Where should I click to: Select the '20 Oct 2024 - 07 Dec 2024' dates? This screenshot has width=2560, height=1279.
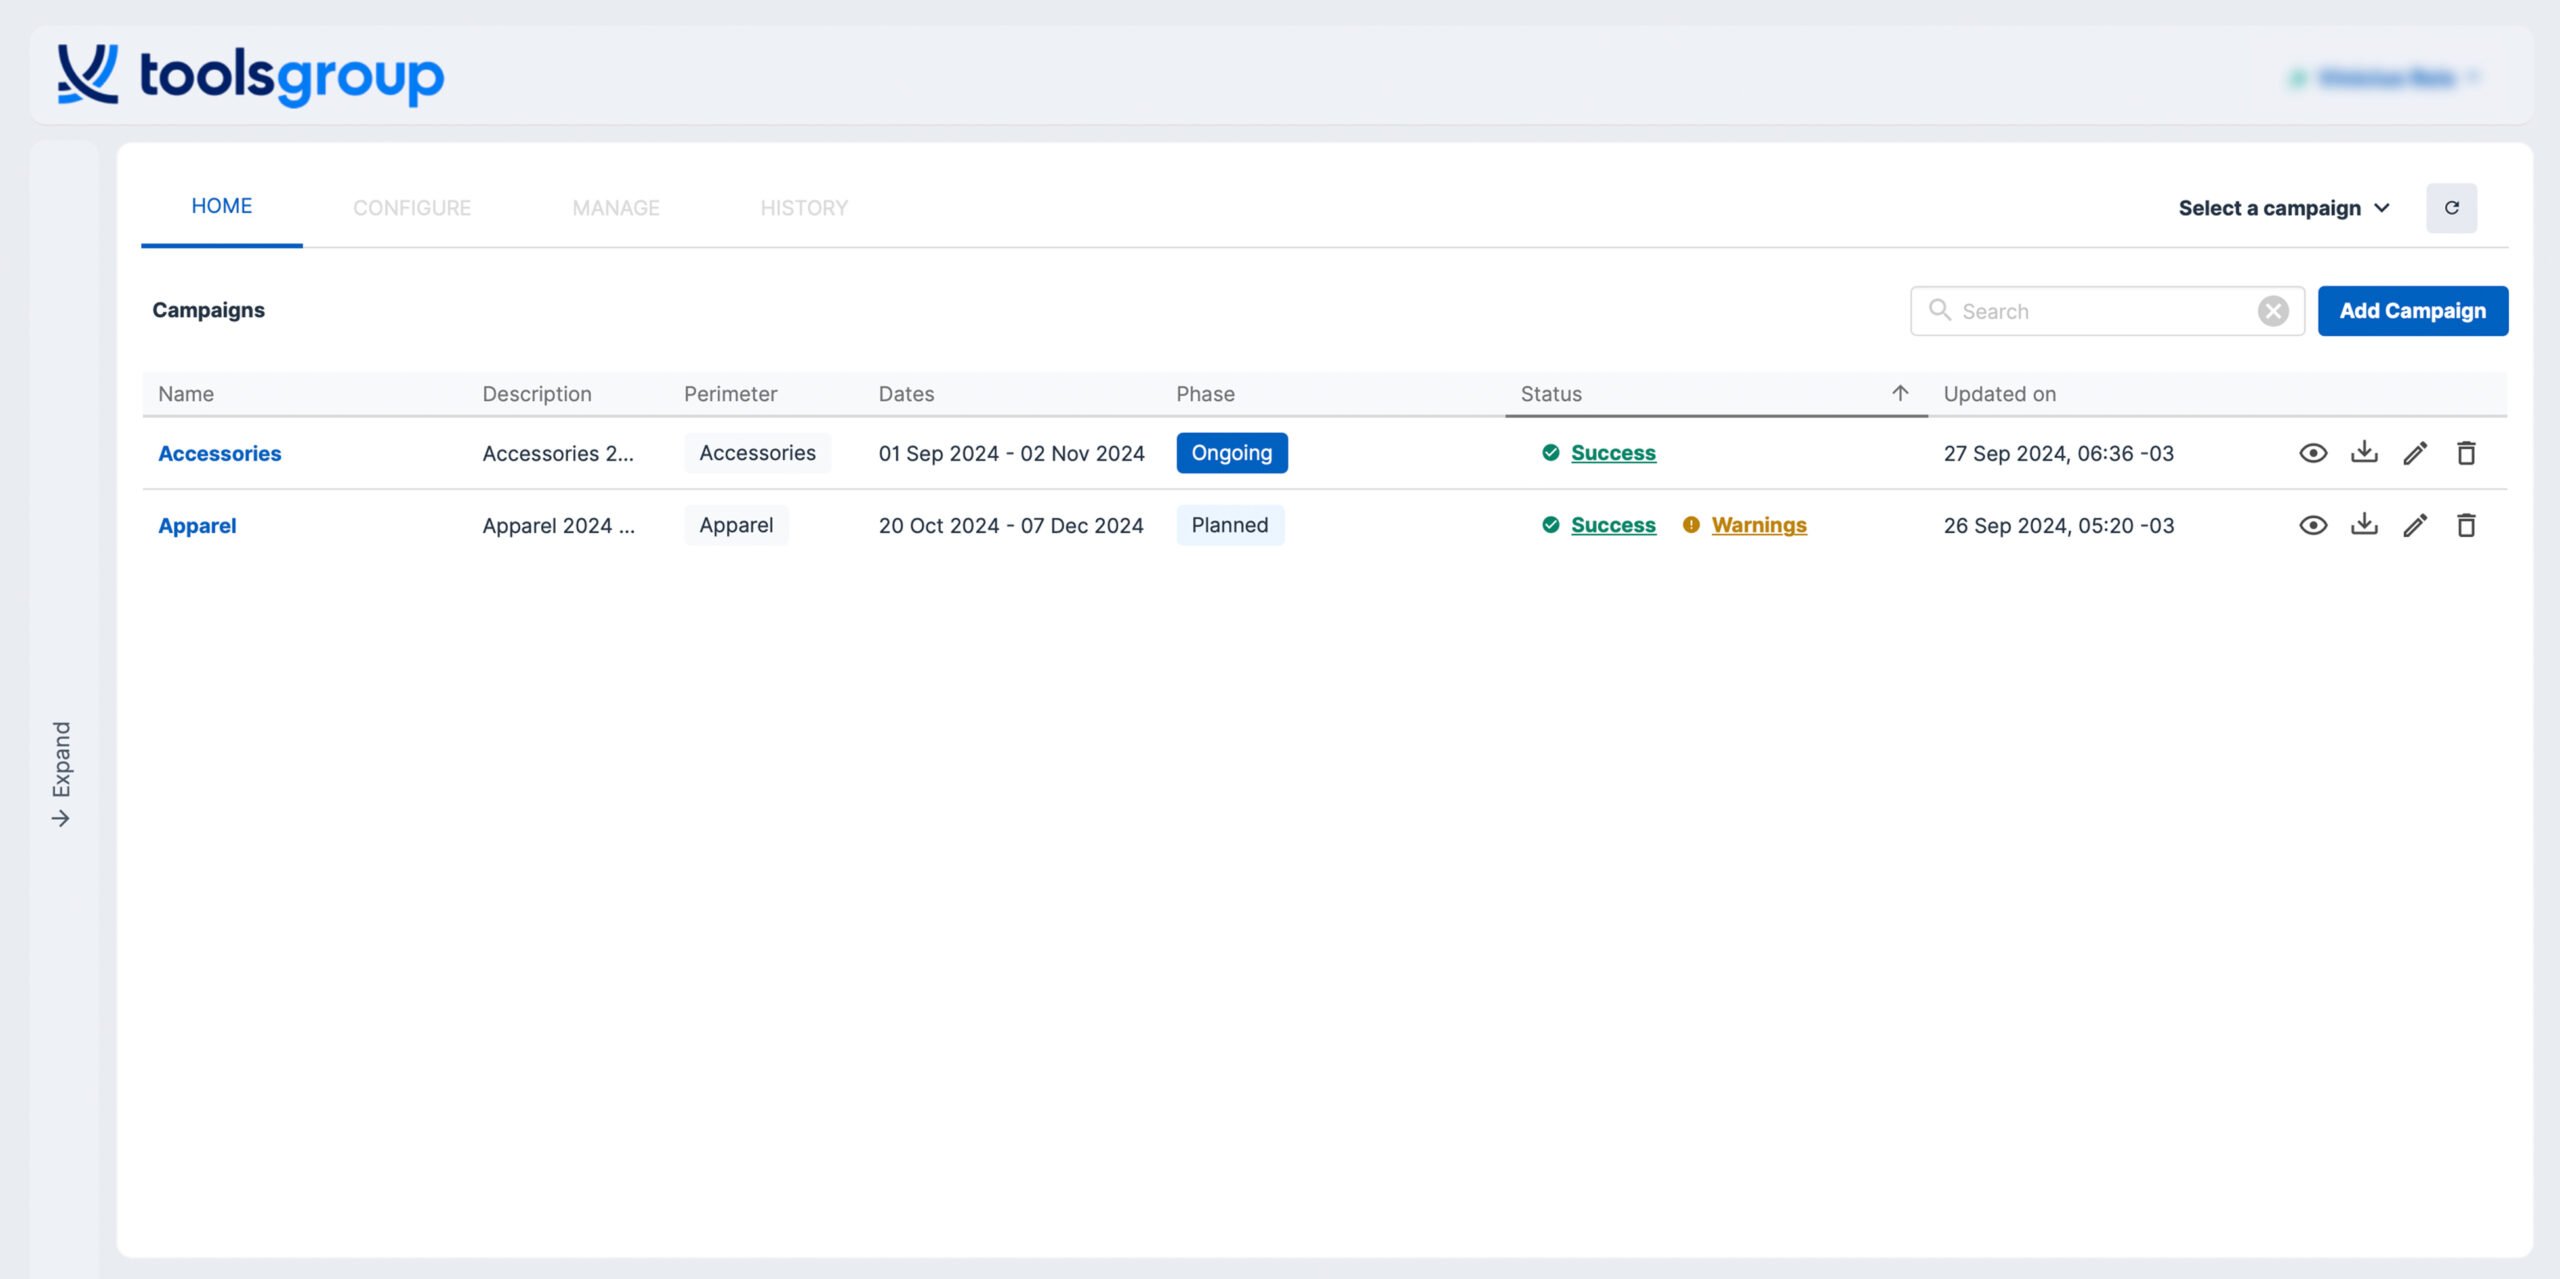pos(1011,525)
